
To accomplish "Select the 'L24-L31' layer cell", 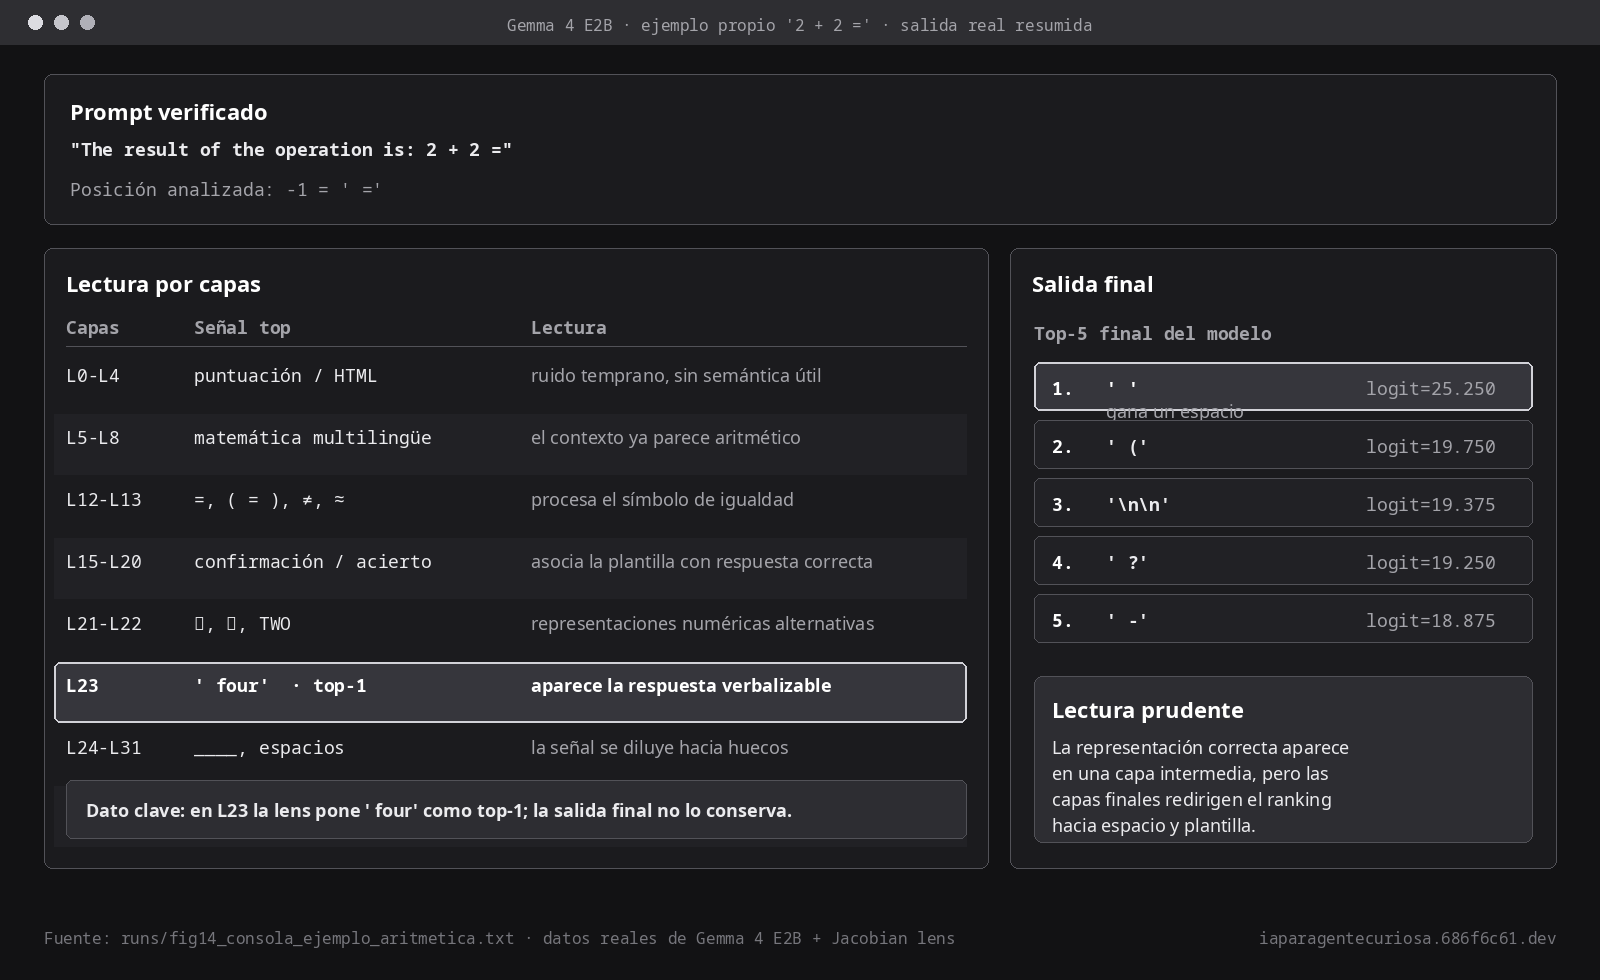I will point(103,748).
